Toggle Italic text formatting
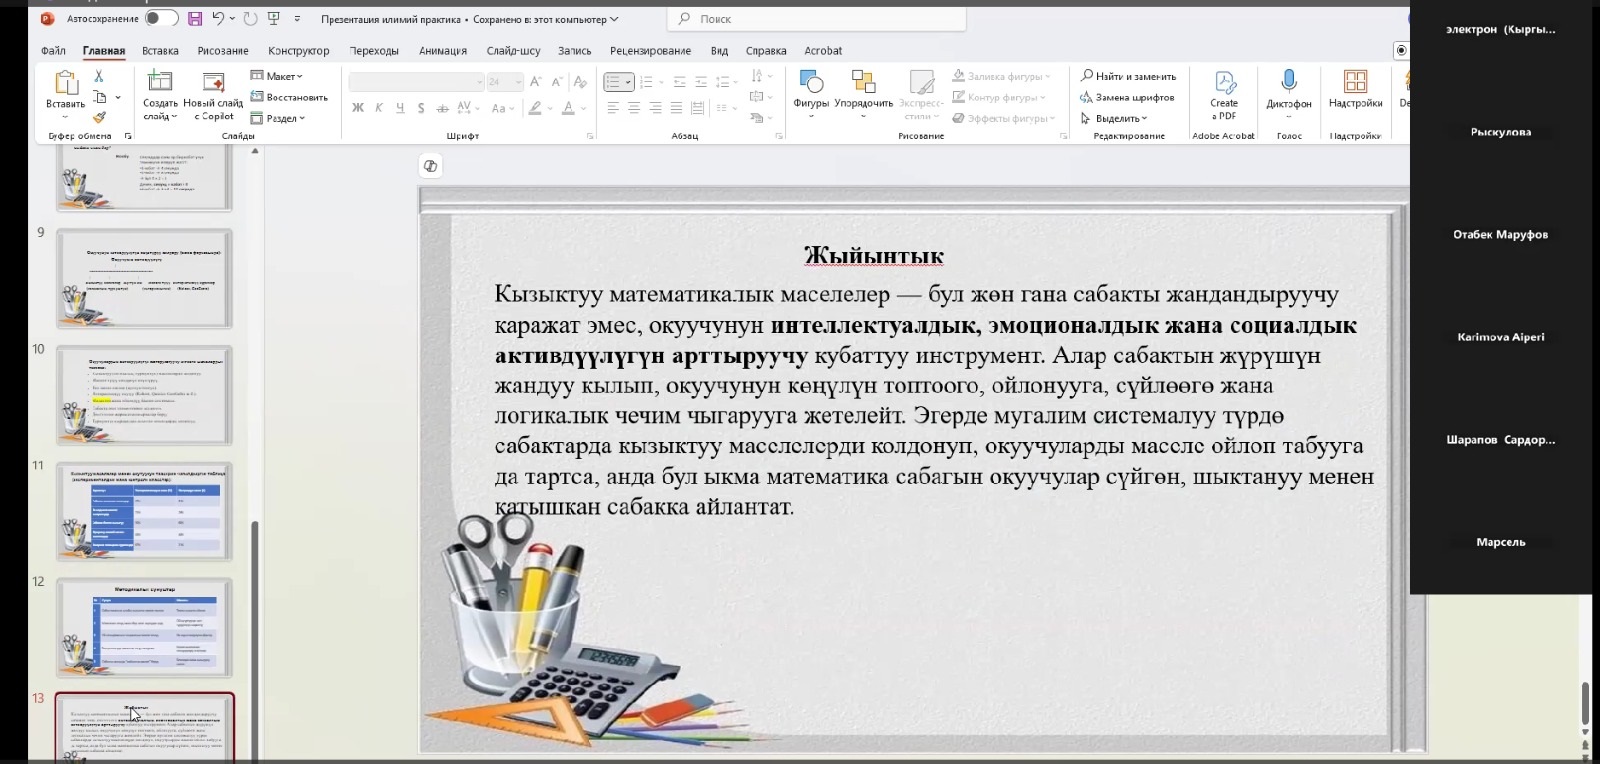This screenshot has height=764, width=1600. (379, 108)
